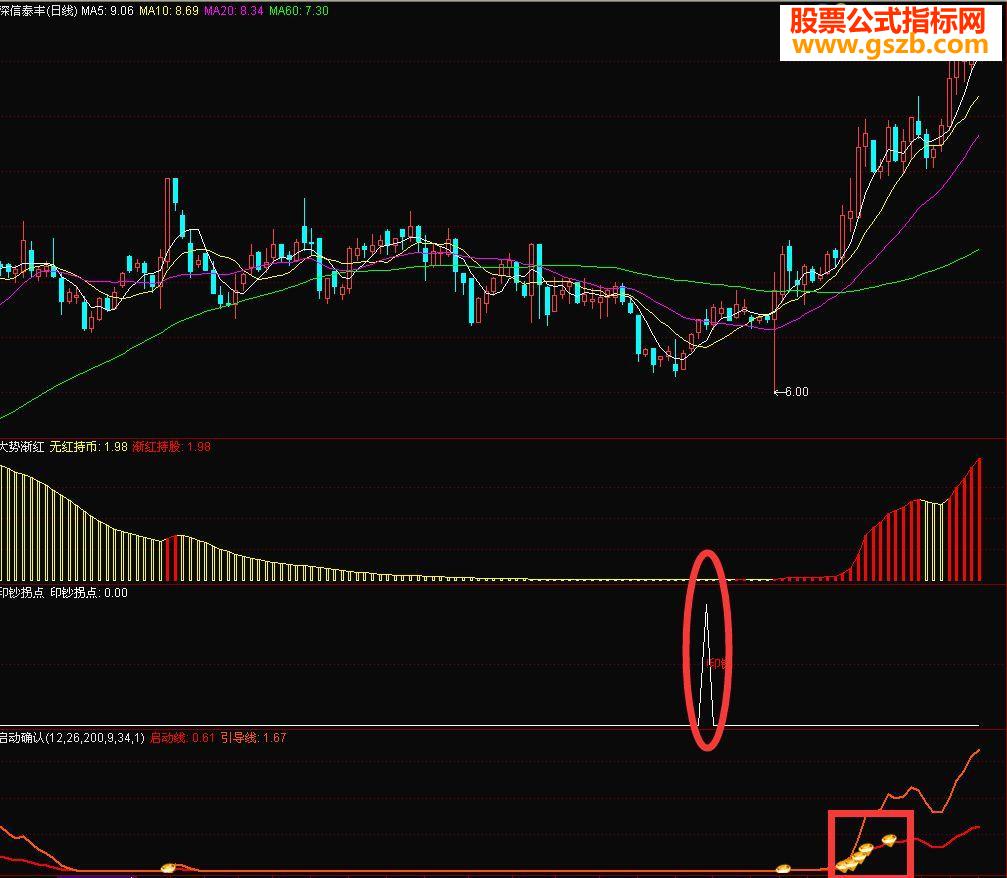1007x878 pixels.
Task: Click the 6.00 low price label
Action: [x=796, y=392]
